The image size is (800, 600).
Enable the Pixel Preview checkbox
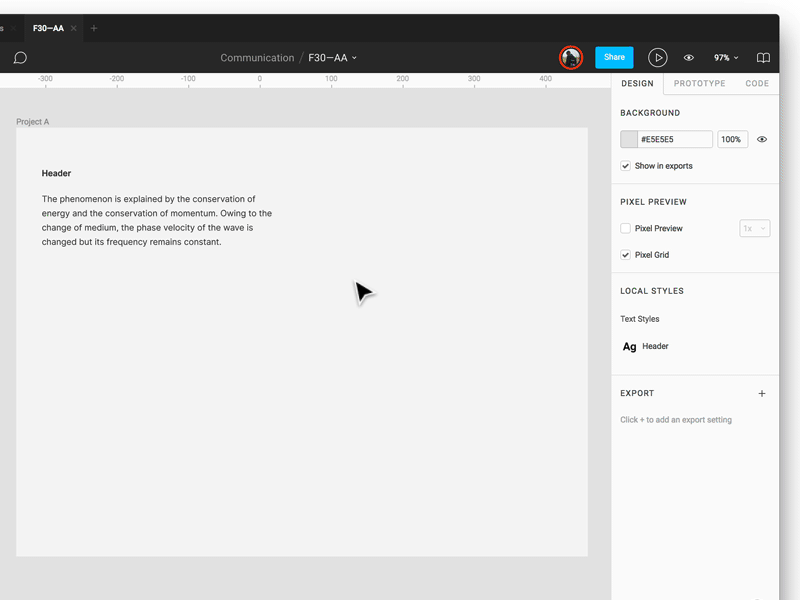coord(626,229)
